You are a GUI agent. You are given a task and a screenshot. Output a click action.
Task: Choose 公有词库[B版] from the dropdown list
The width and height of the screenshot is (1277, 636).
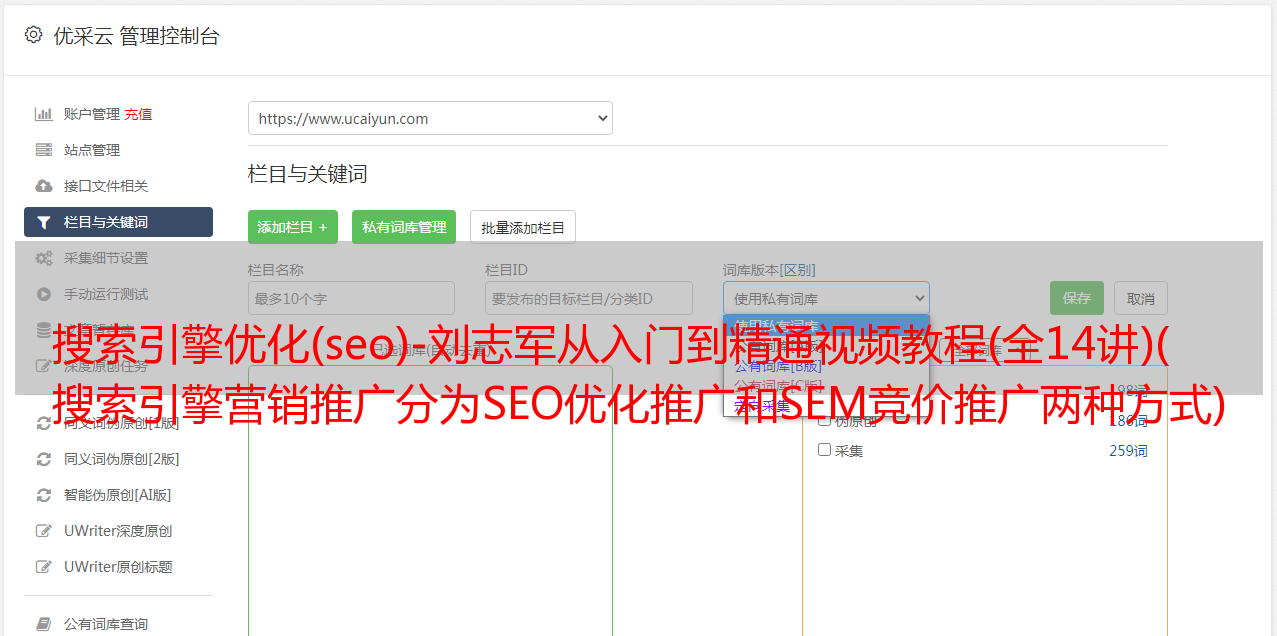778,366
